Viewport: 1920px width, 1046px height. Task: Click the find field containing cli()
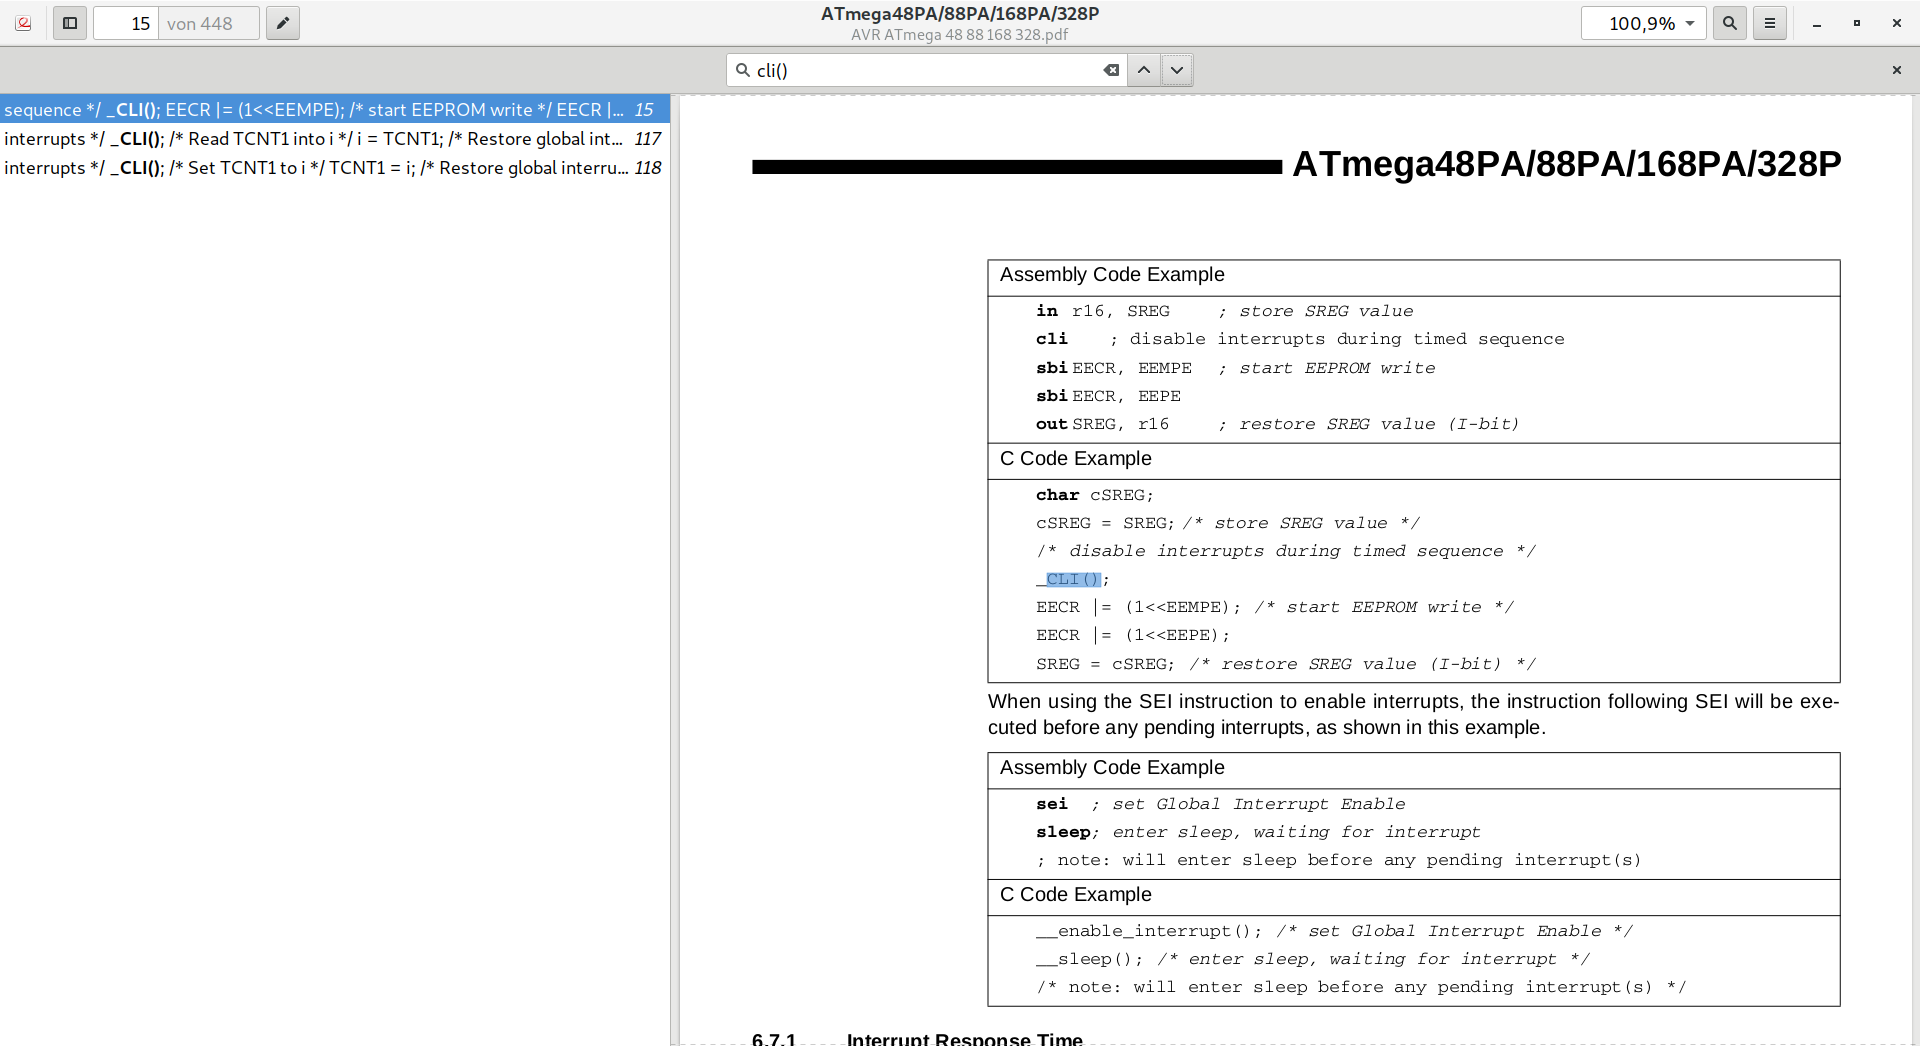coord(926,70)
